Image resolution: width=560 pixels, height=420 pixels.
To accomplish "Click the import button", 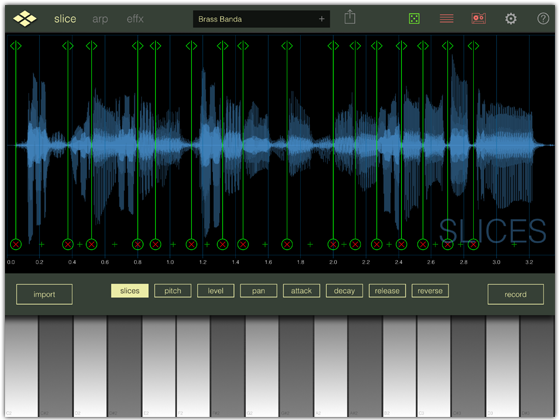I will pyautogui.click(x=44, y=295).
